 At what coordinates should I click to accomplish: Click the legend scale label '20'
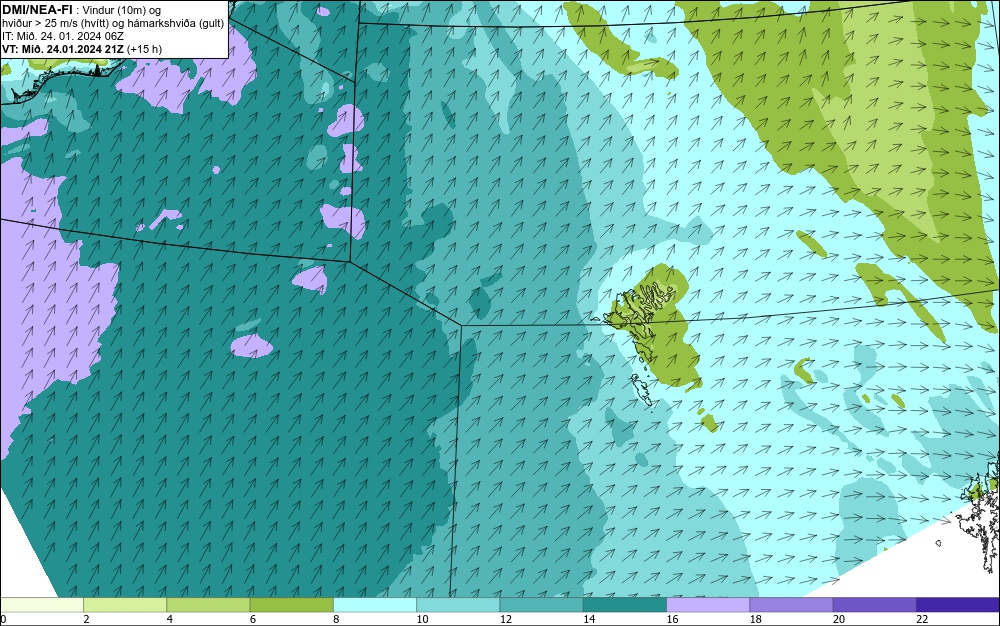[839, 619]
